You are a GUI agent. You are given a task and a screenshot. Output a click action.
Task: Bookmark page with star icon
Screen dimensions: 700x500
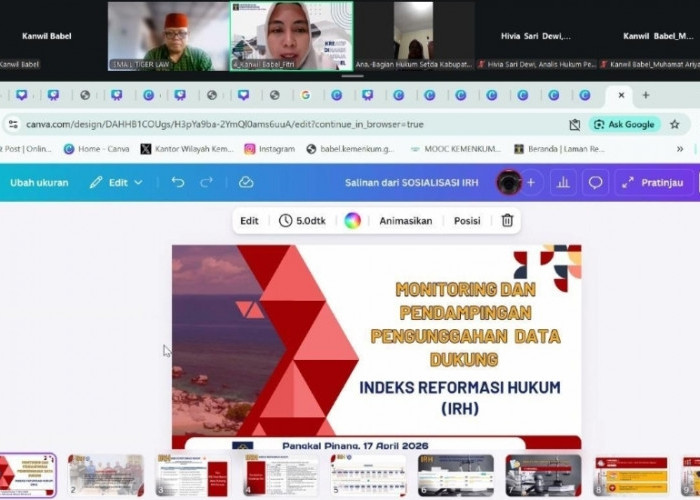pyautogui.click(x=675, y=124)
